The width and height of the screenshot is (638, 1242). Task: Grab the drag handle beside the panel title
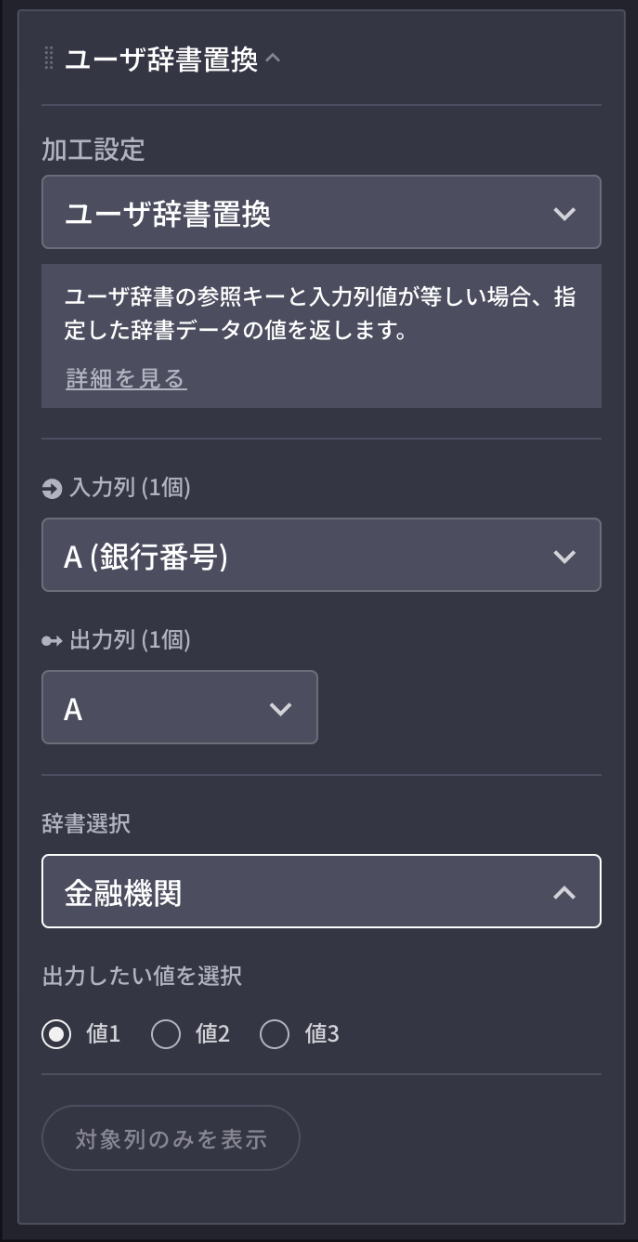click(x=49, y=59)
